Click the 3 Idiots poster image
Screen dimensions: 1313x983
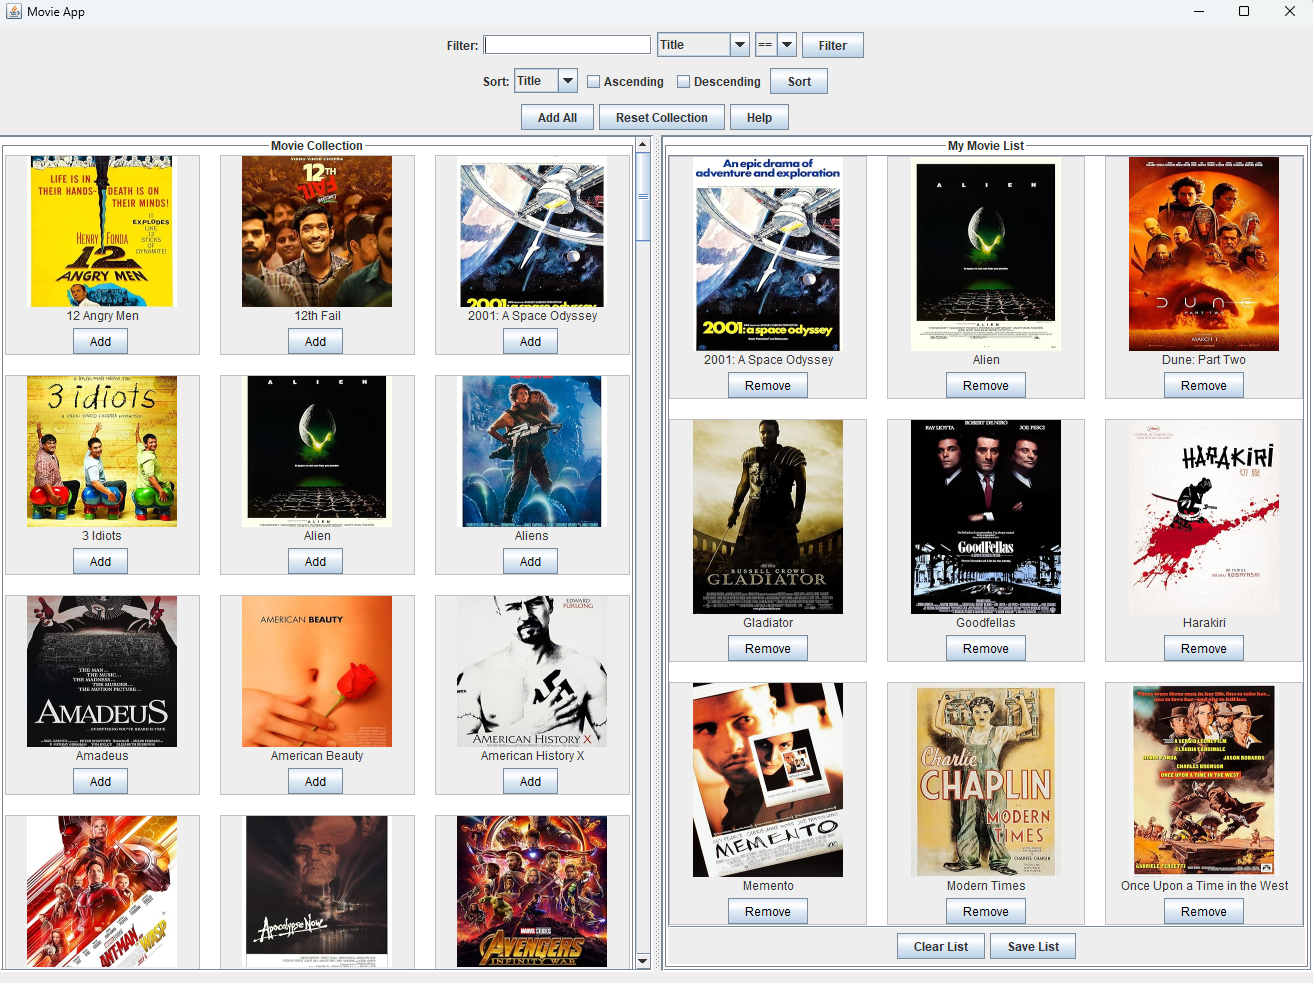(x=101, y=451)
